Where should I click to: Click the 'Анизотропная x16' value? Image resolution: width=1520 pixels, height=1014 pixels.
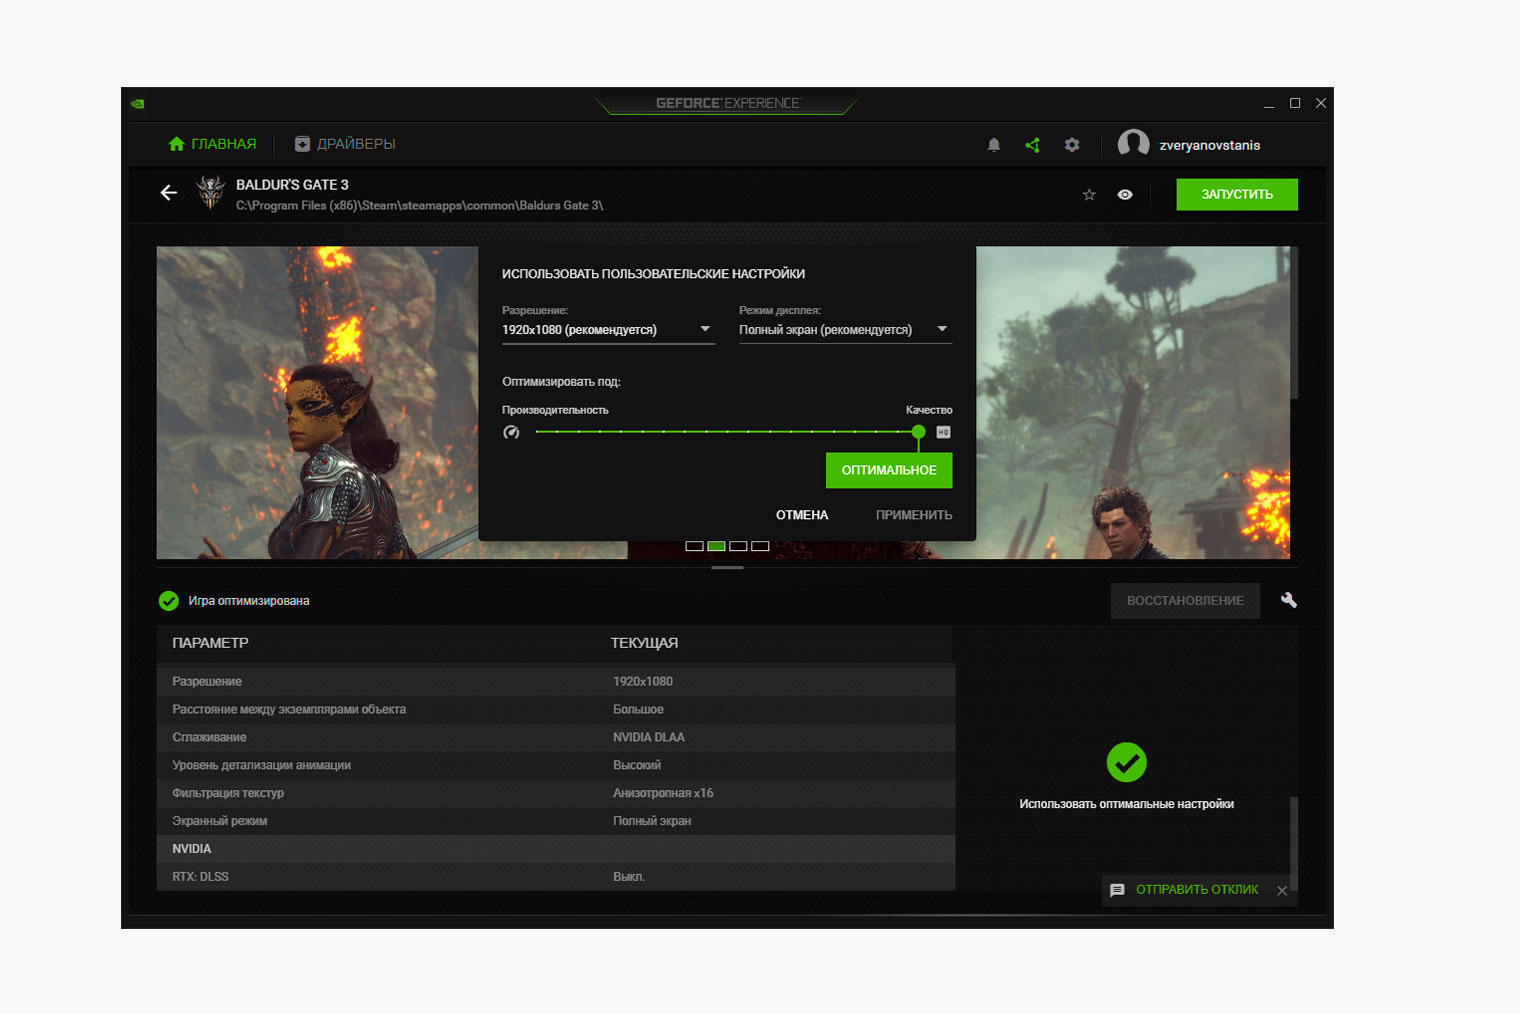tap(663, 793)
